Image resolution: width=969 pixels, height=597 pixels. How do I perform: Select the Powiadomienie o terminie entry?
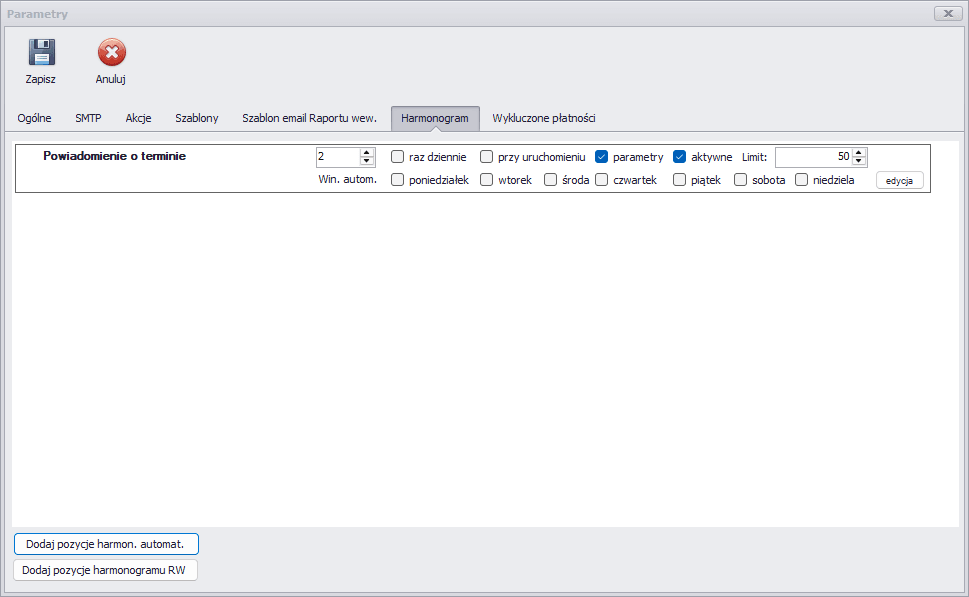click(x=114, y=156)
